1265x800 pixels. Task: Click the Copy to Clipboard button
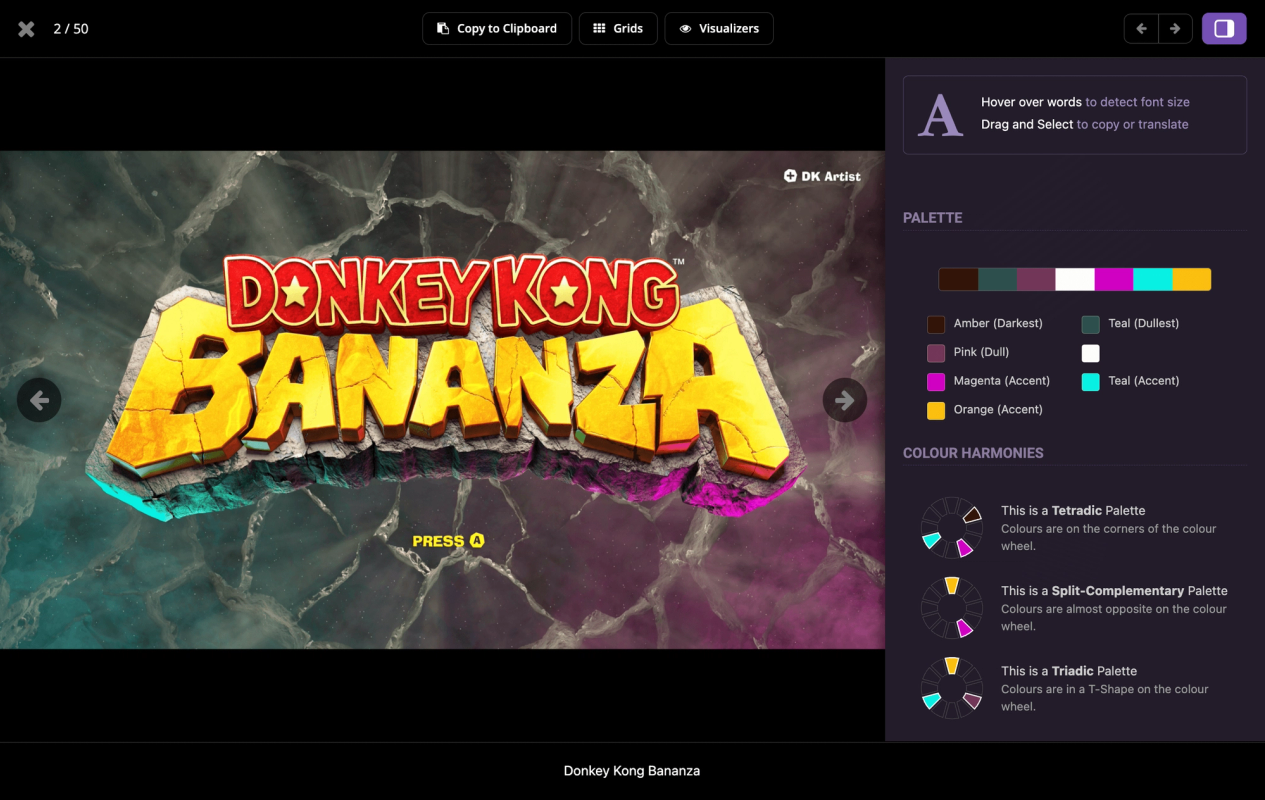497,29
